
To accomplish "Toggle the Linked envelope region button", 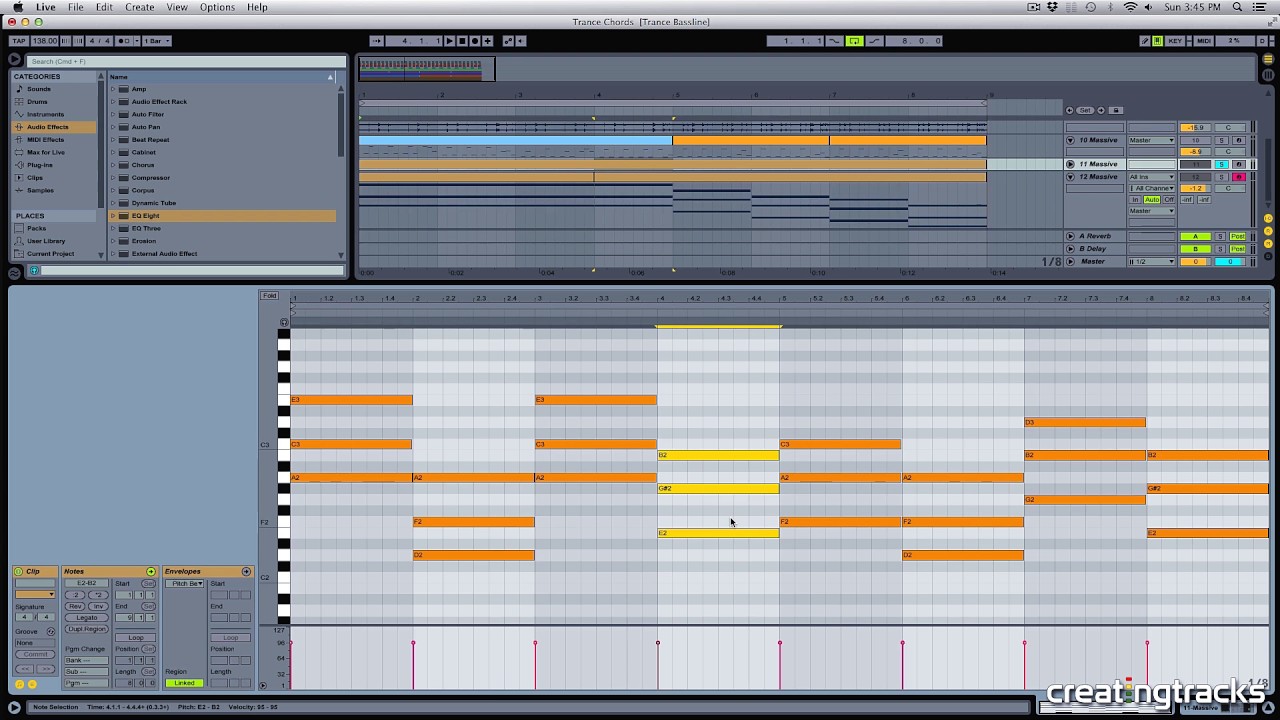I will pos(184,683).
